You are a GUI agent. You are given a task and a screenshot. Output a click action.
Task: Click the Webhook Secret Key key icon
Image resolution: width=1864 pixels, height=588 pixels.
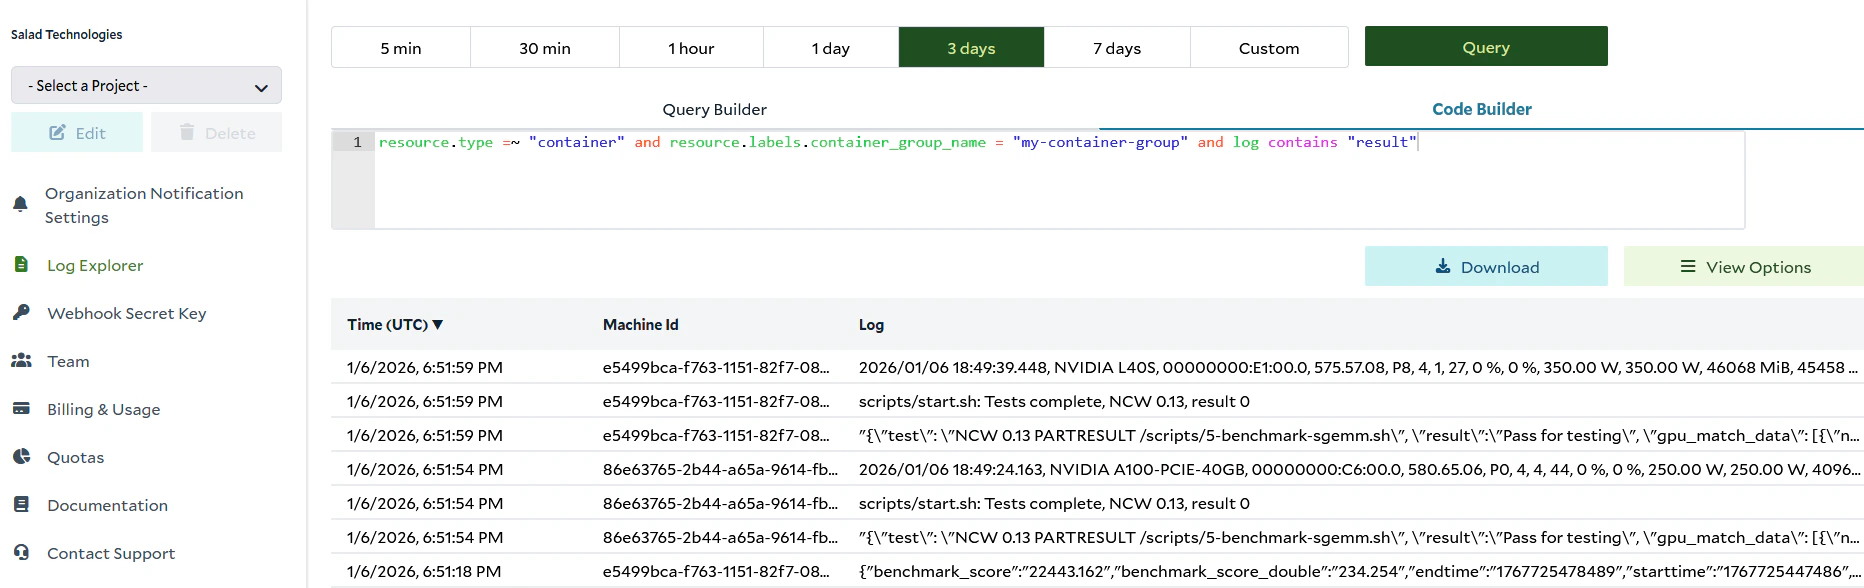[x=21, y=312]
